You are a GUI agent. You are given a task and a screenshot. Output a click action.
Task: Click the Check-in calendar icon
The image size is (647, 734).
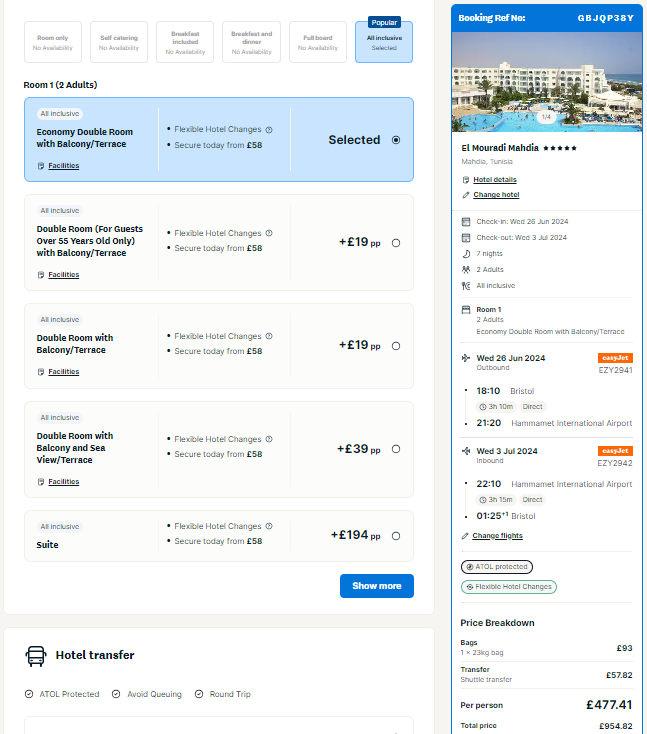[x=466, y=221]
